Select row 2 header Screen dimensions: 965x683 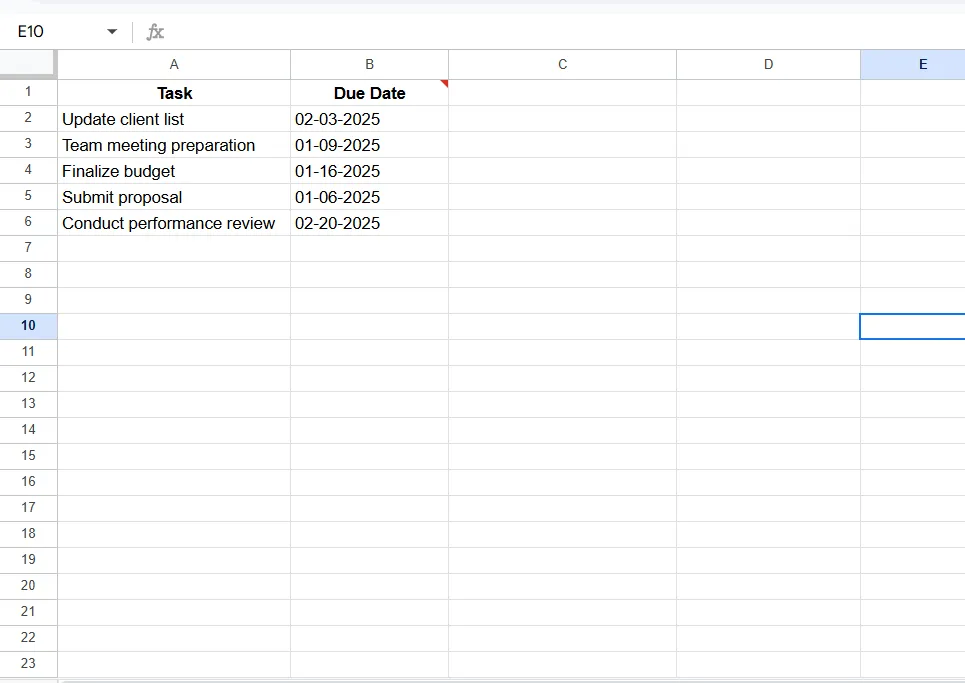coord(28,118)
